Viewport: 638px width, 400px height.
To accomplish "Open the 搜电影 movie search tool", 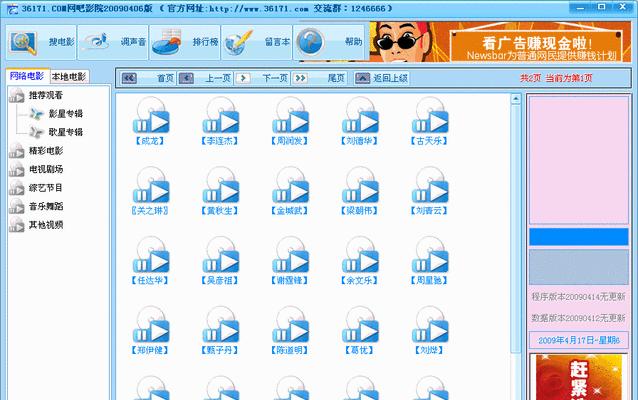I will click(41, 42).
